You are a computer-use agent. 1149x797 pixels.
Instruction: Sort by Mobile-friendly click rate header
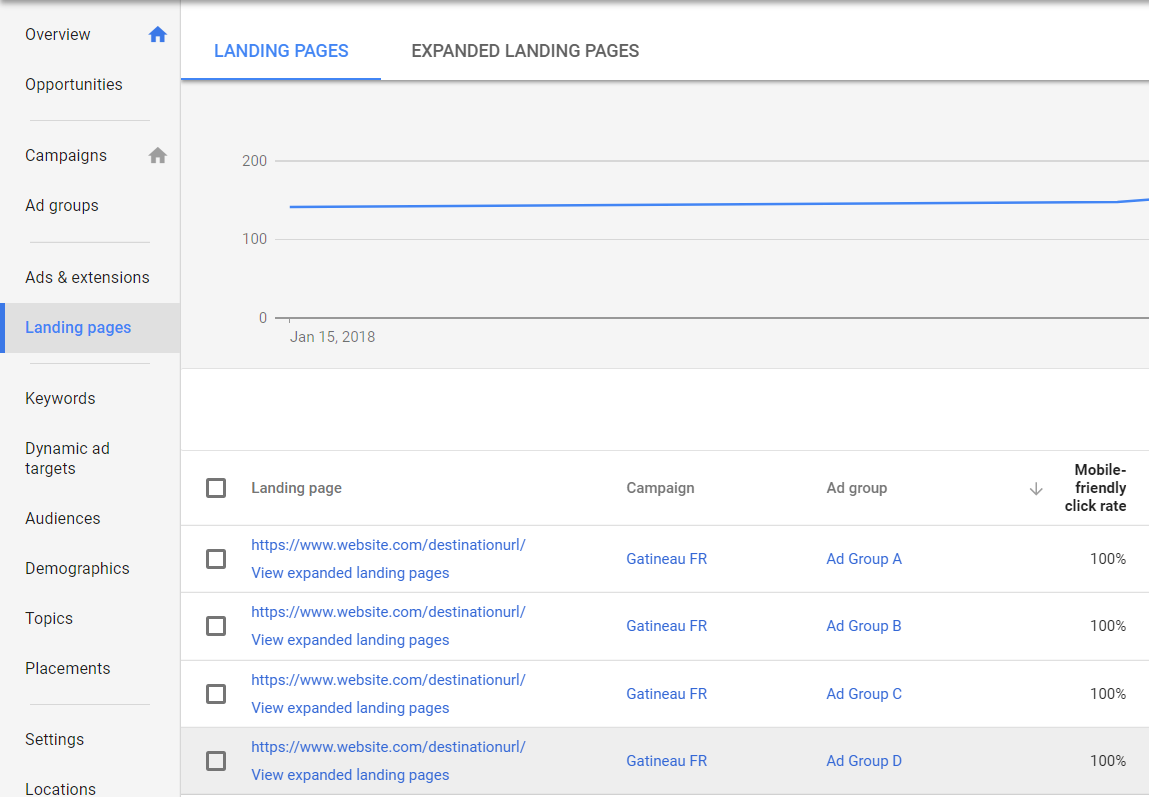[1096, 488]
